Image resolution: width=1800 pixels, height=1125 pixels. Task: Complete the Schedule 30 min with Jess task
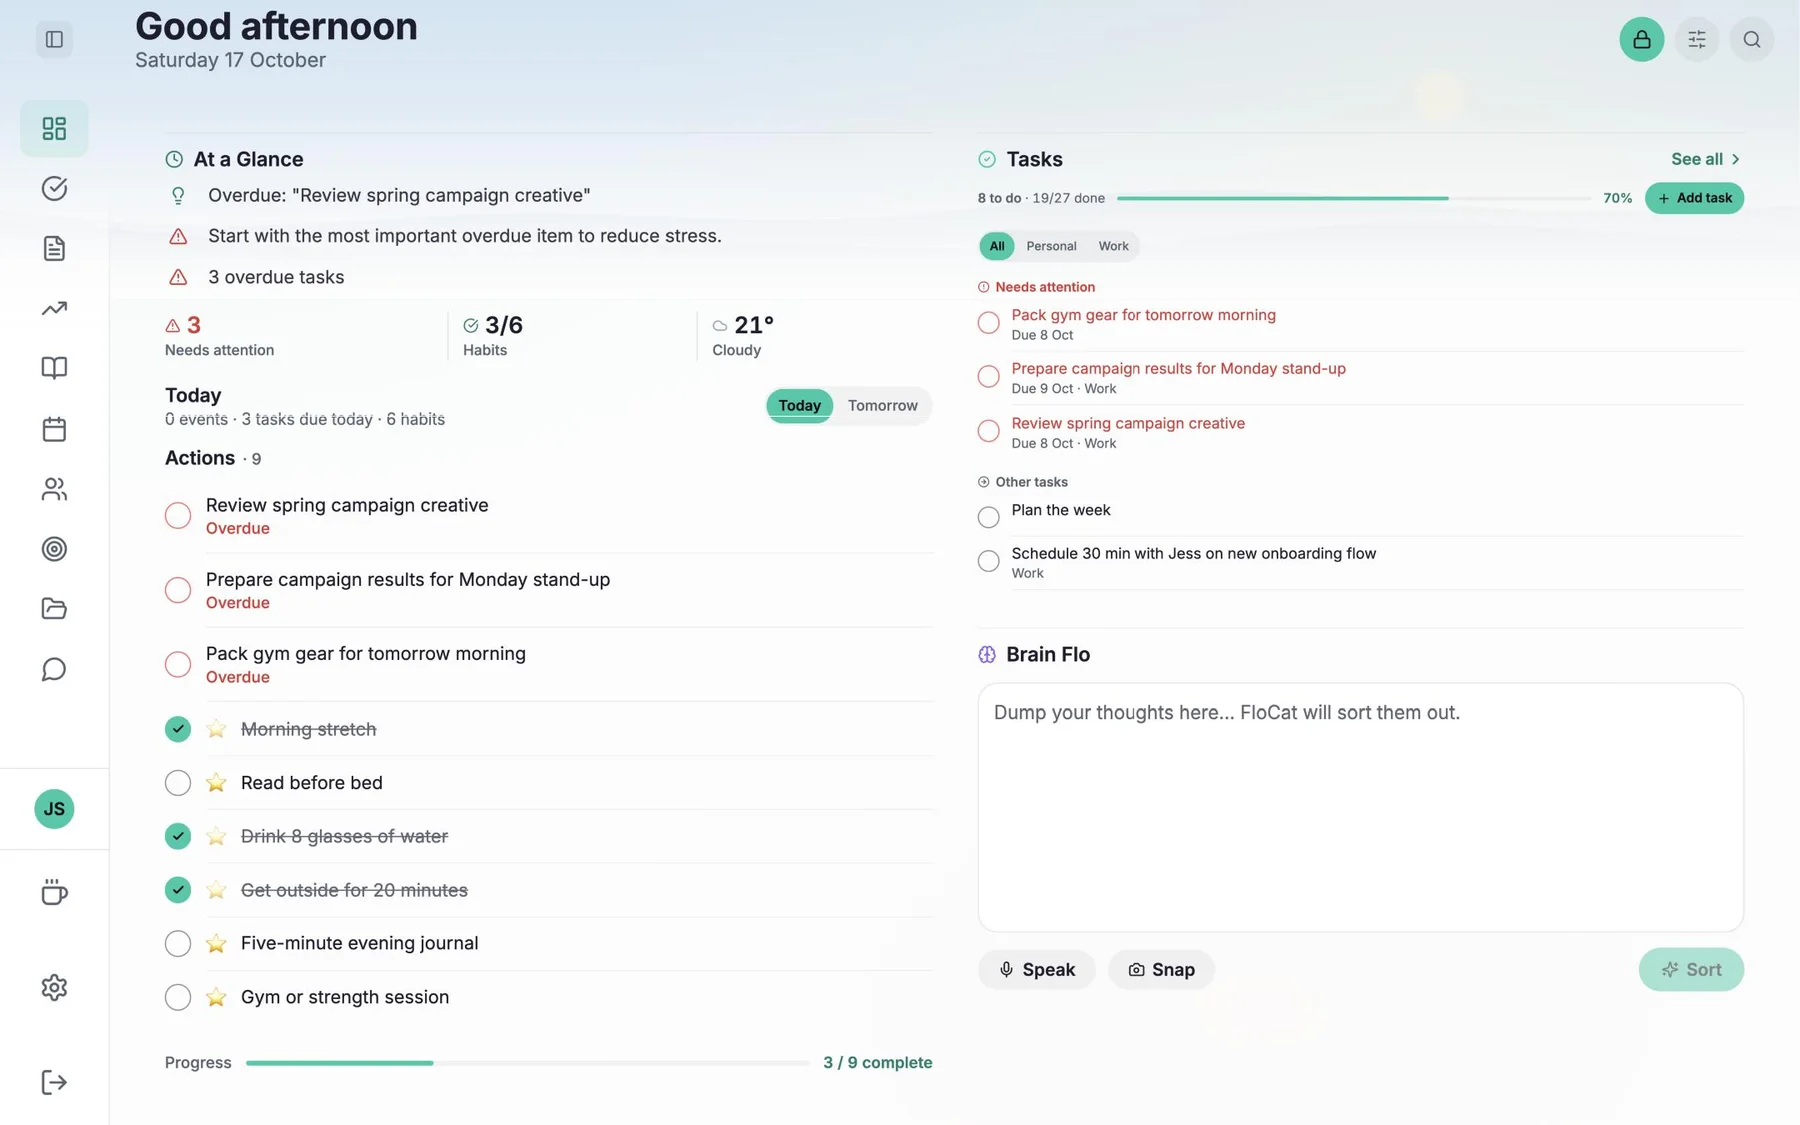pos(988,561)
